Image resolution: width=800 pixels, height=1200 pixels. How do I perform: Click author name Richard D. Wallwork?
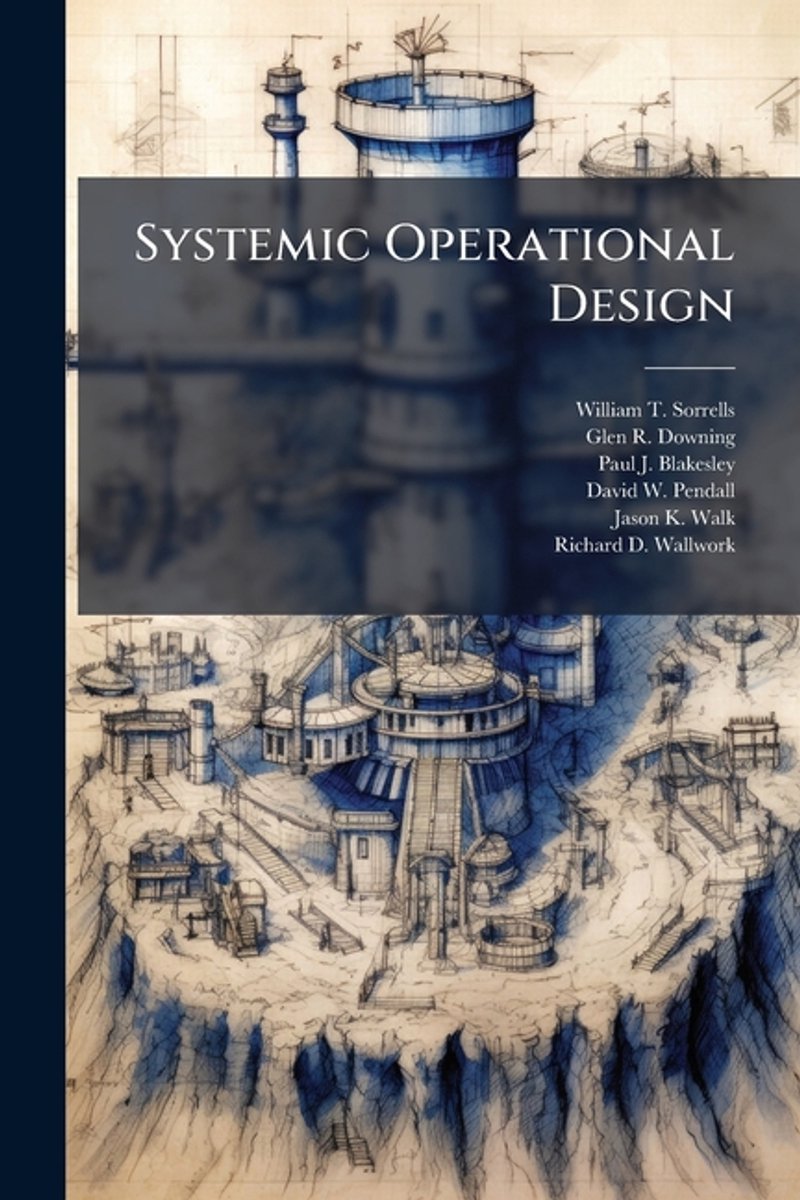643,546
